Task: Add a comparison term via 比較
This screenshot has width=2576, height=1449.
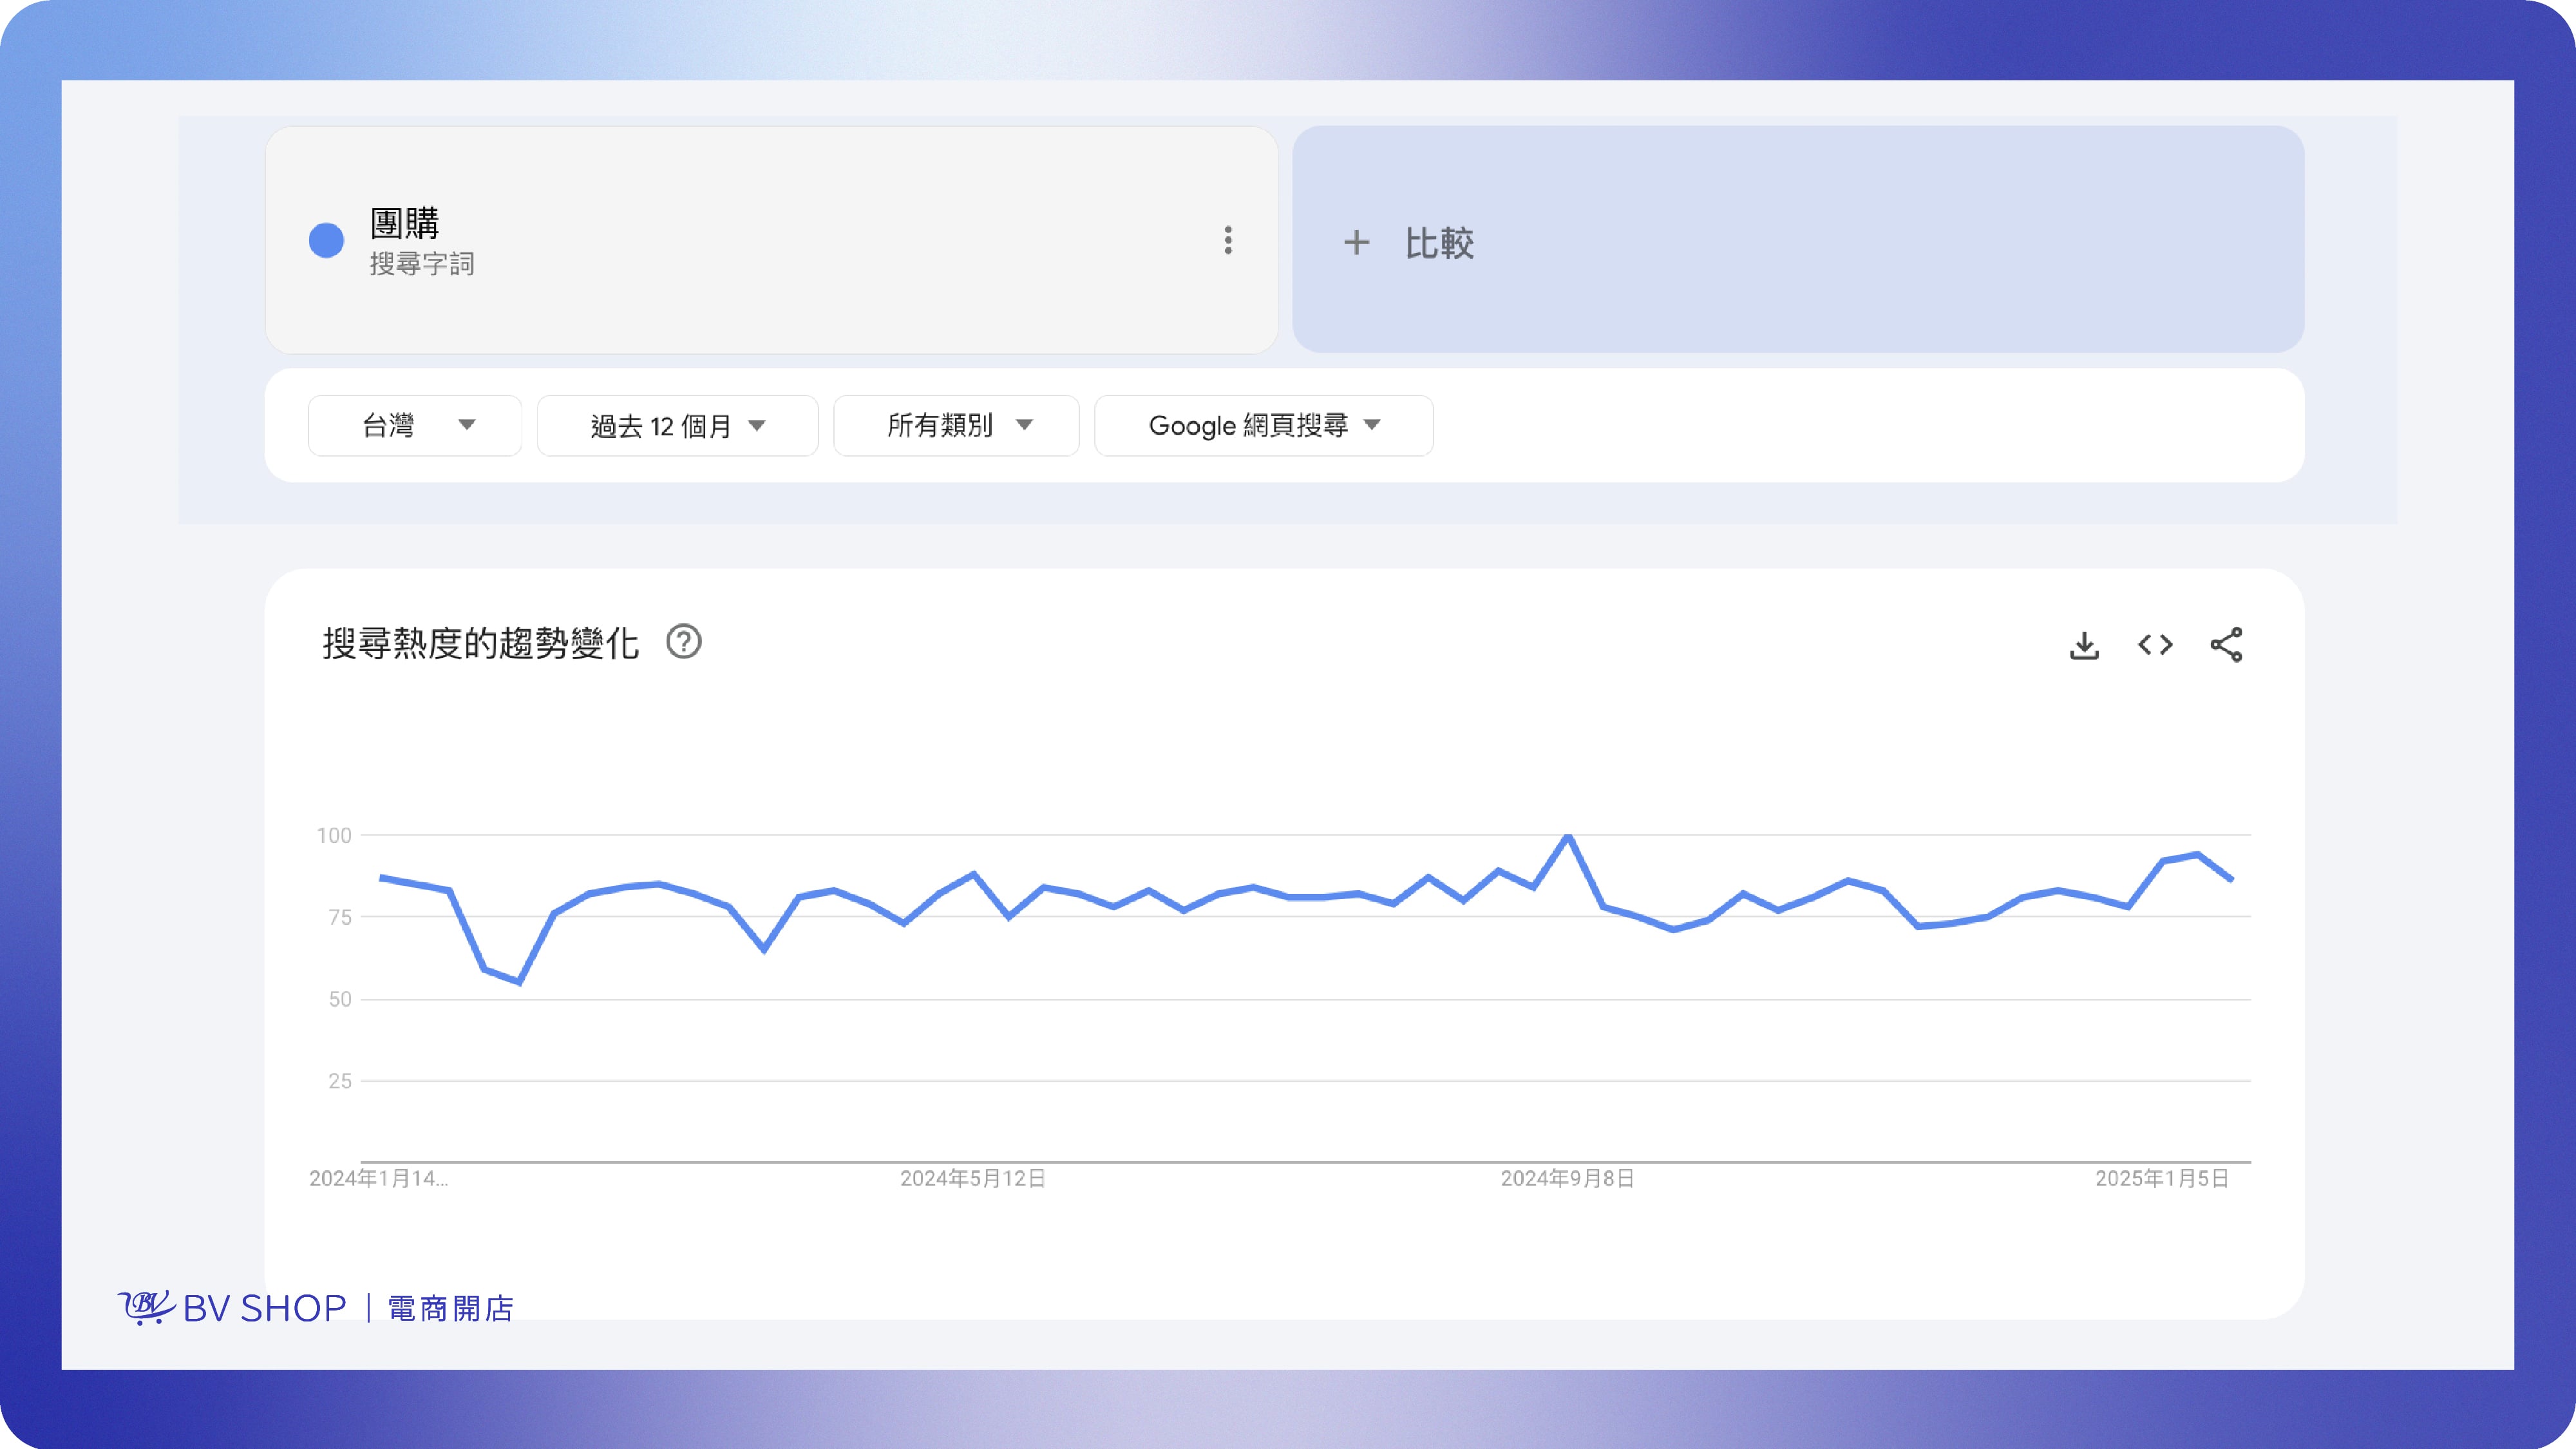Action: click(1798, 239)
